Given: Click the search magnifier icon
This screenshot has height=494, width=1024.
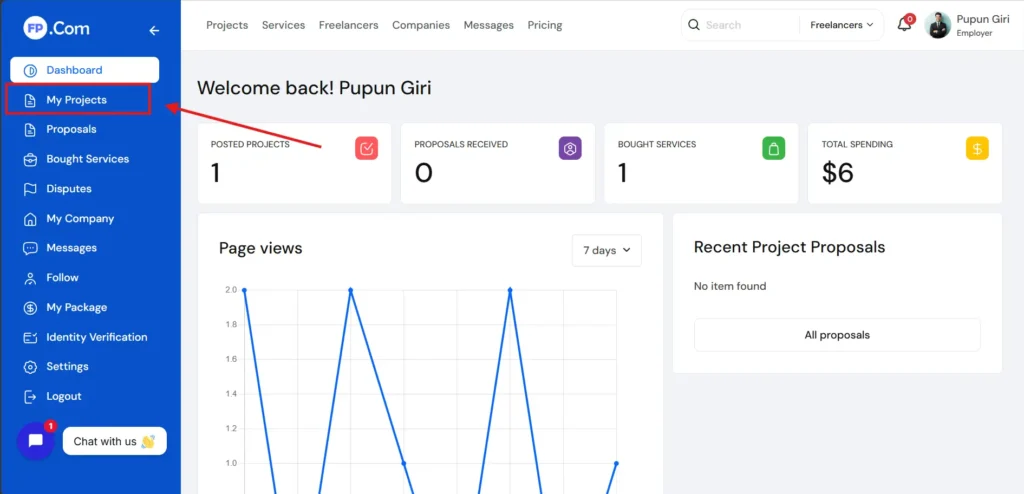Looking at the screenshot, I should 694,25.
